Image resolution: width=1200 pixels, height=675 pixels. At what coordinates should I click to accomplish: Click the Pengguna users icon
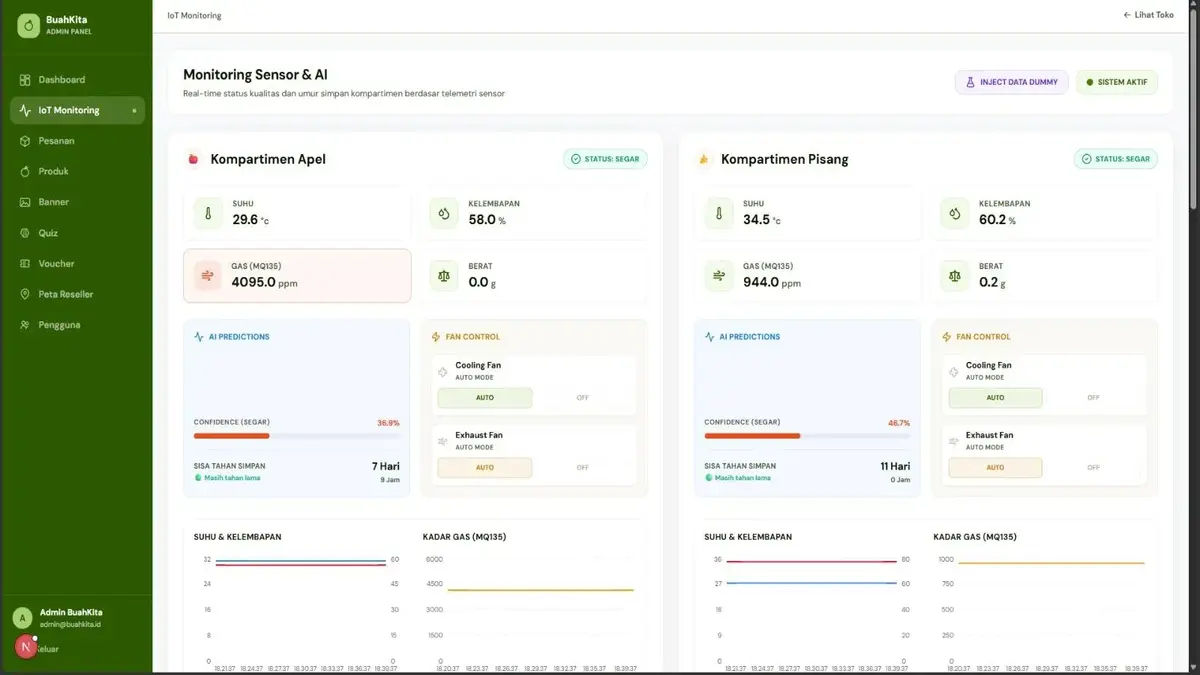point(26,325)
